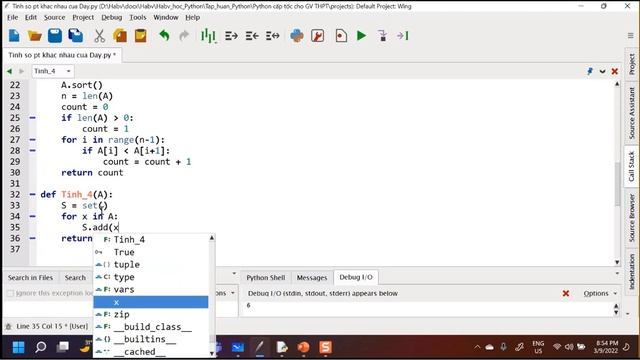Click the red-dot page toolbar icon
This screenshot has height=360, width=640.
341,36
